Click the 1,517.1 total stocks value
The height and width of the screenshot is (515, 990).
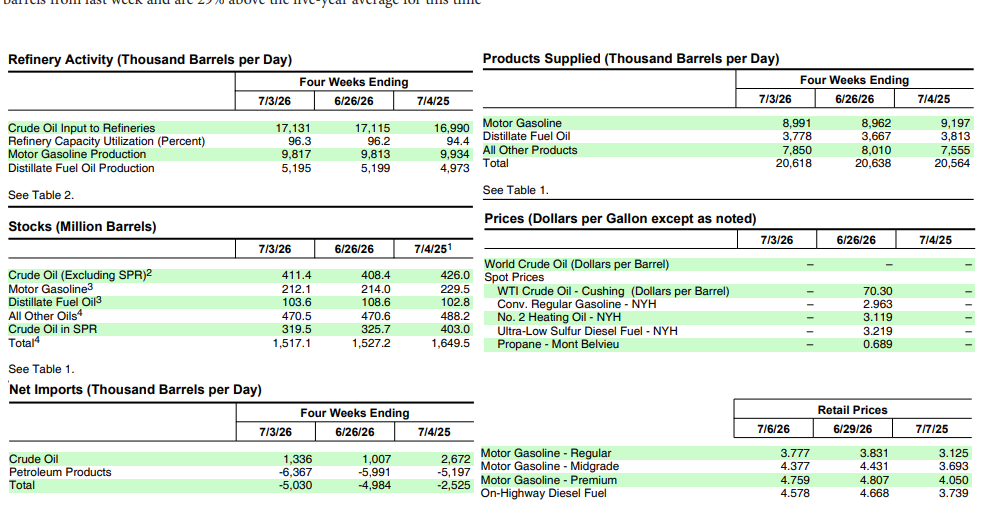292,343
